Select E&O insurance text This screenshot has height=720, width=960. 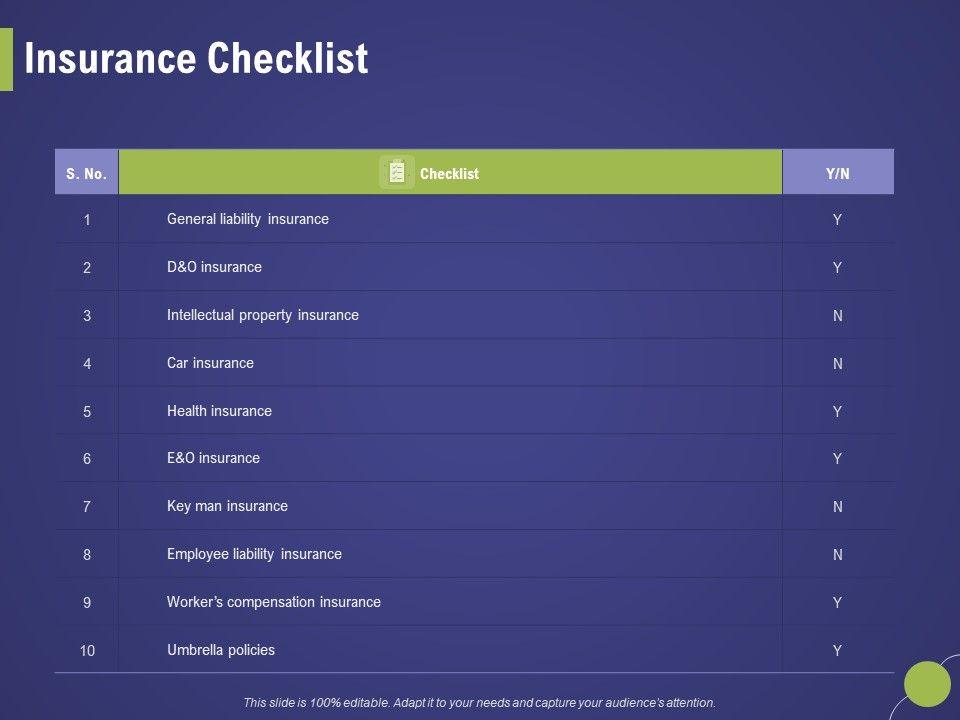click(213, 458)
